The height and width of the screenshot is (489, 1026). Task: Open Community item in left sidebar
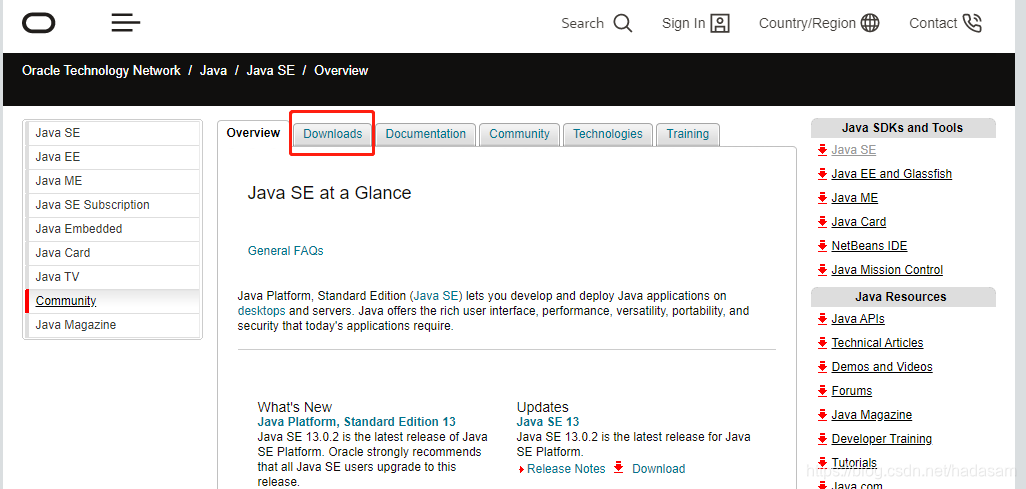click(113, 301)
